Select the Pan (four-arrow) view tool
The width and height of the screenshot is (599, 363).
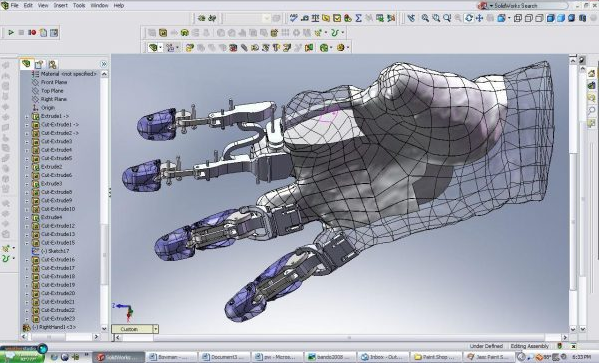[479, 18]
